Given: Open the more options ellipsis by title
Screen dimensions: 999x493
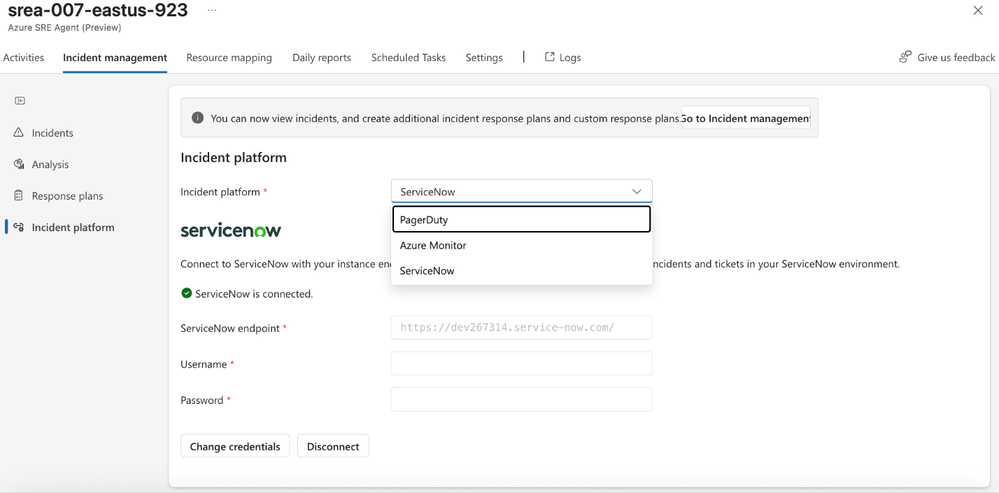Looking at the screenshot, I should click(212, 10).
